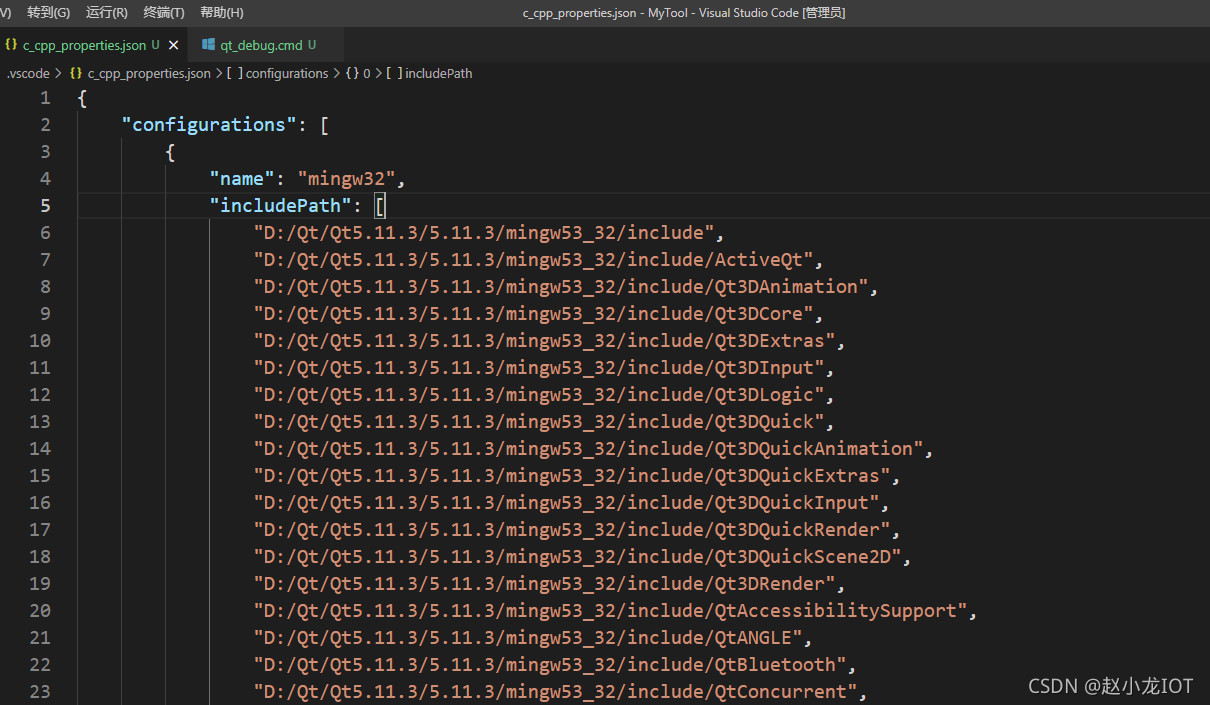This screenshot has width=1210, height=705.
Task: Click the Windows cmd icon on qt_debug.cmd tab
Action: click(x=208, y=45)
